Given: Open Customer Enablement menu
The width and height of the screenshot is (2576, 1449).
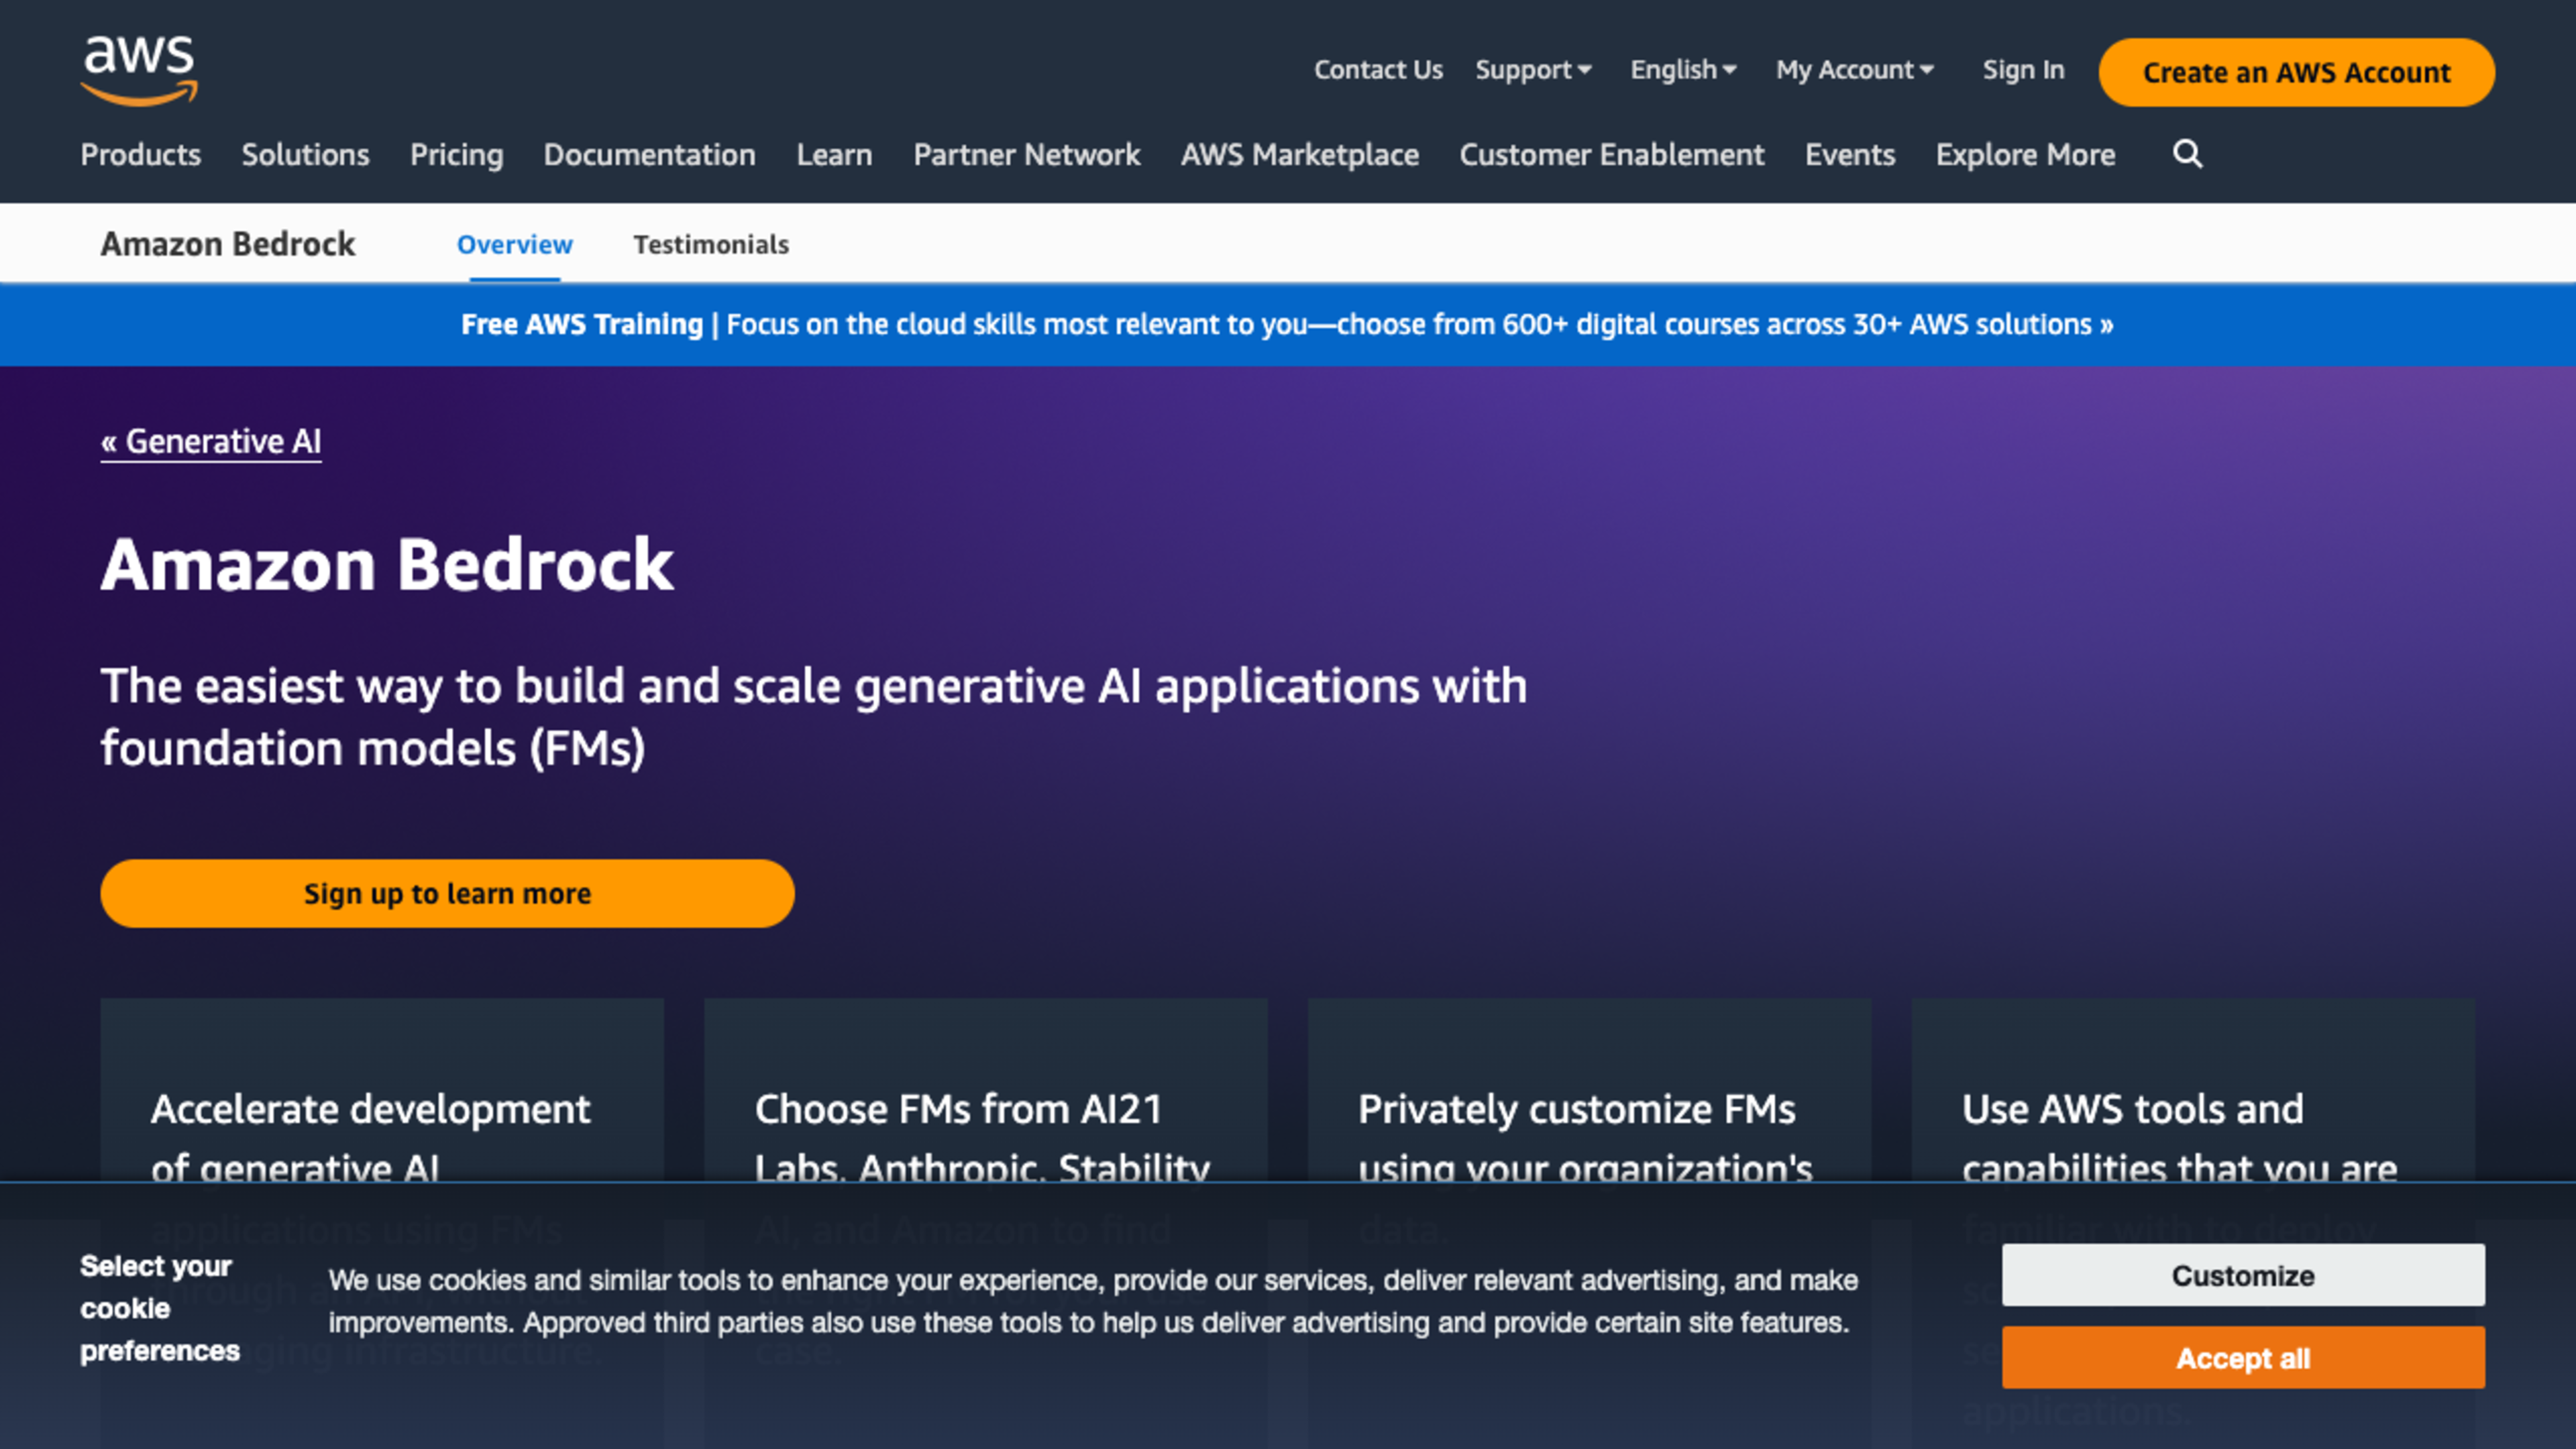Looking at the screenshot, I should point(1611,155).
